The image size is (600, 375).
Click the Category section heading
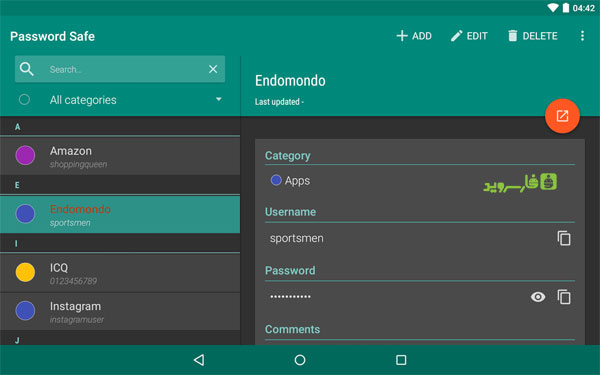tap(288, 156)
